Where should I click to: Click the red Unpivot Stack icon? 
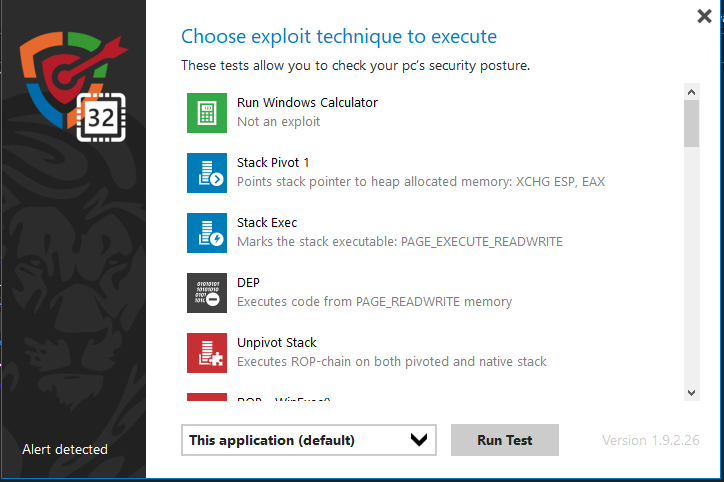[207, 352]
